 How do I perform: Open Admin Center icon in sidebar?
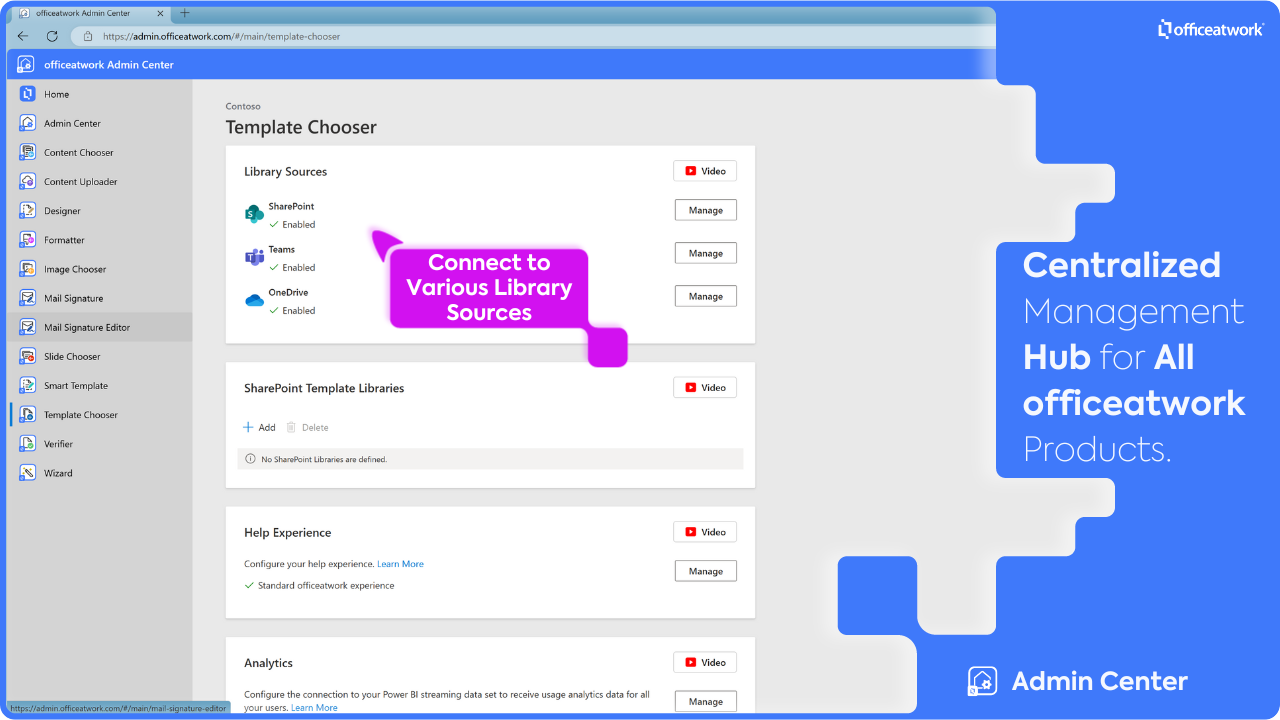pyautogui.click(x=27, y=123)
